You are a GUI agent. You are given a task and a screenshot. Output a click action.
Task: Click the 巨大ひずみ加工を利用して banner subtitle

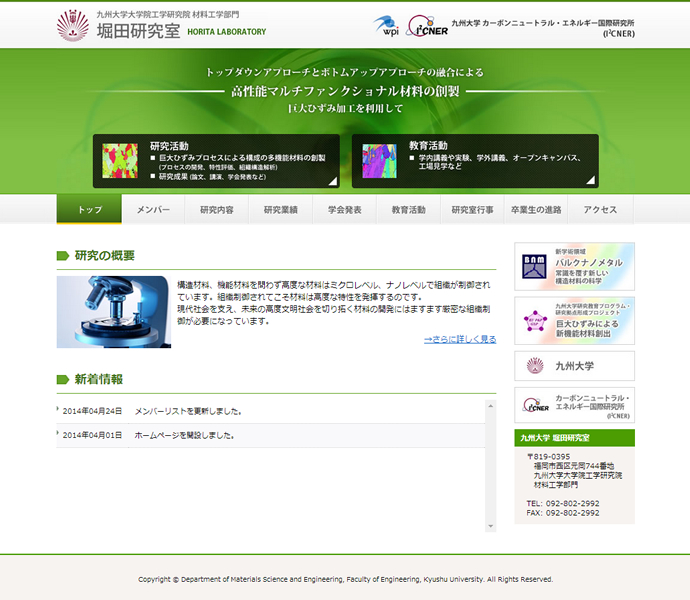(x=345, y=108)
